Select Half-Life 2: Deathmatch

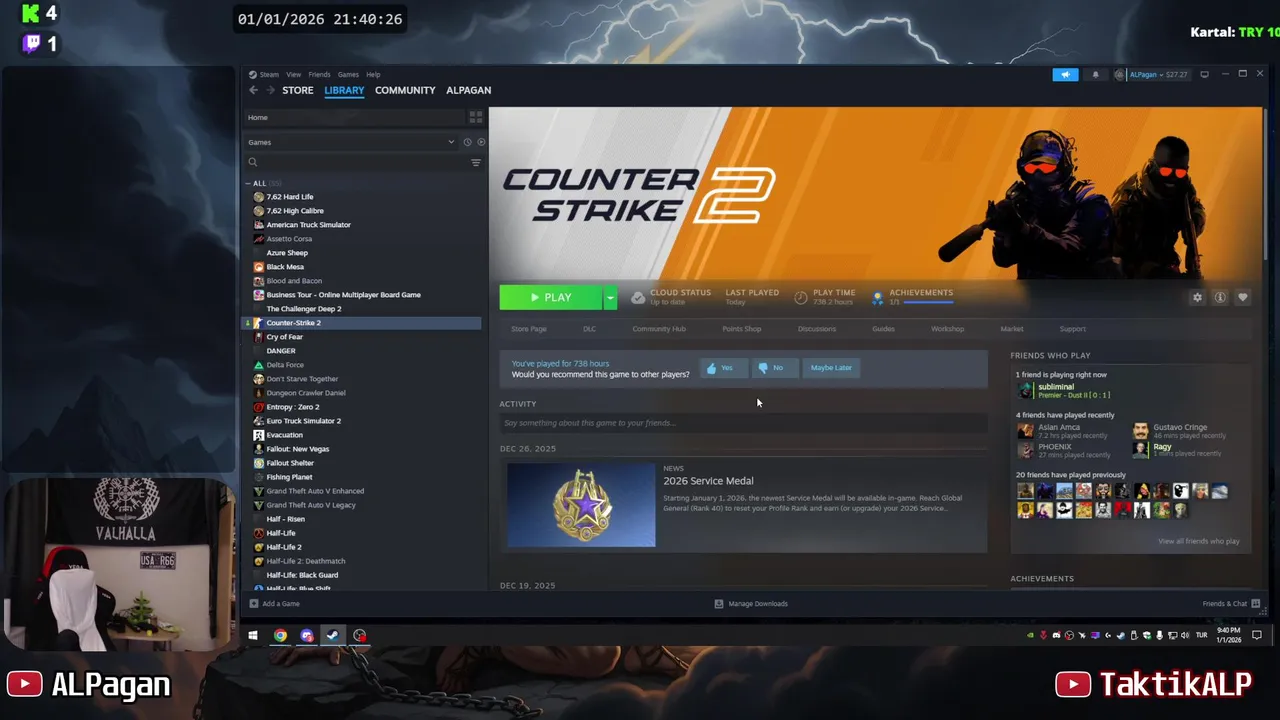pos(306,561)
